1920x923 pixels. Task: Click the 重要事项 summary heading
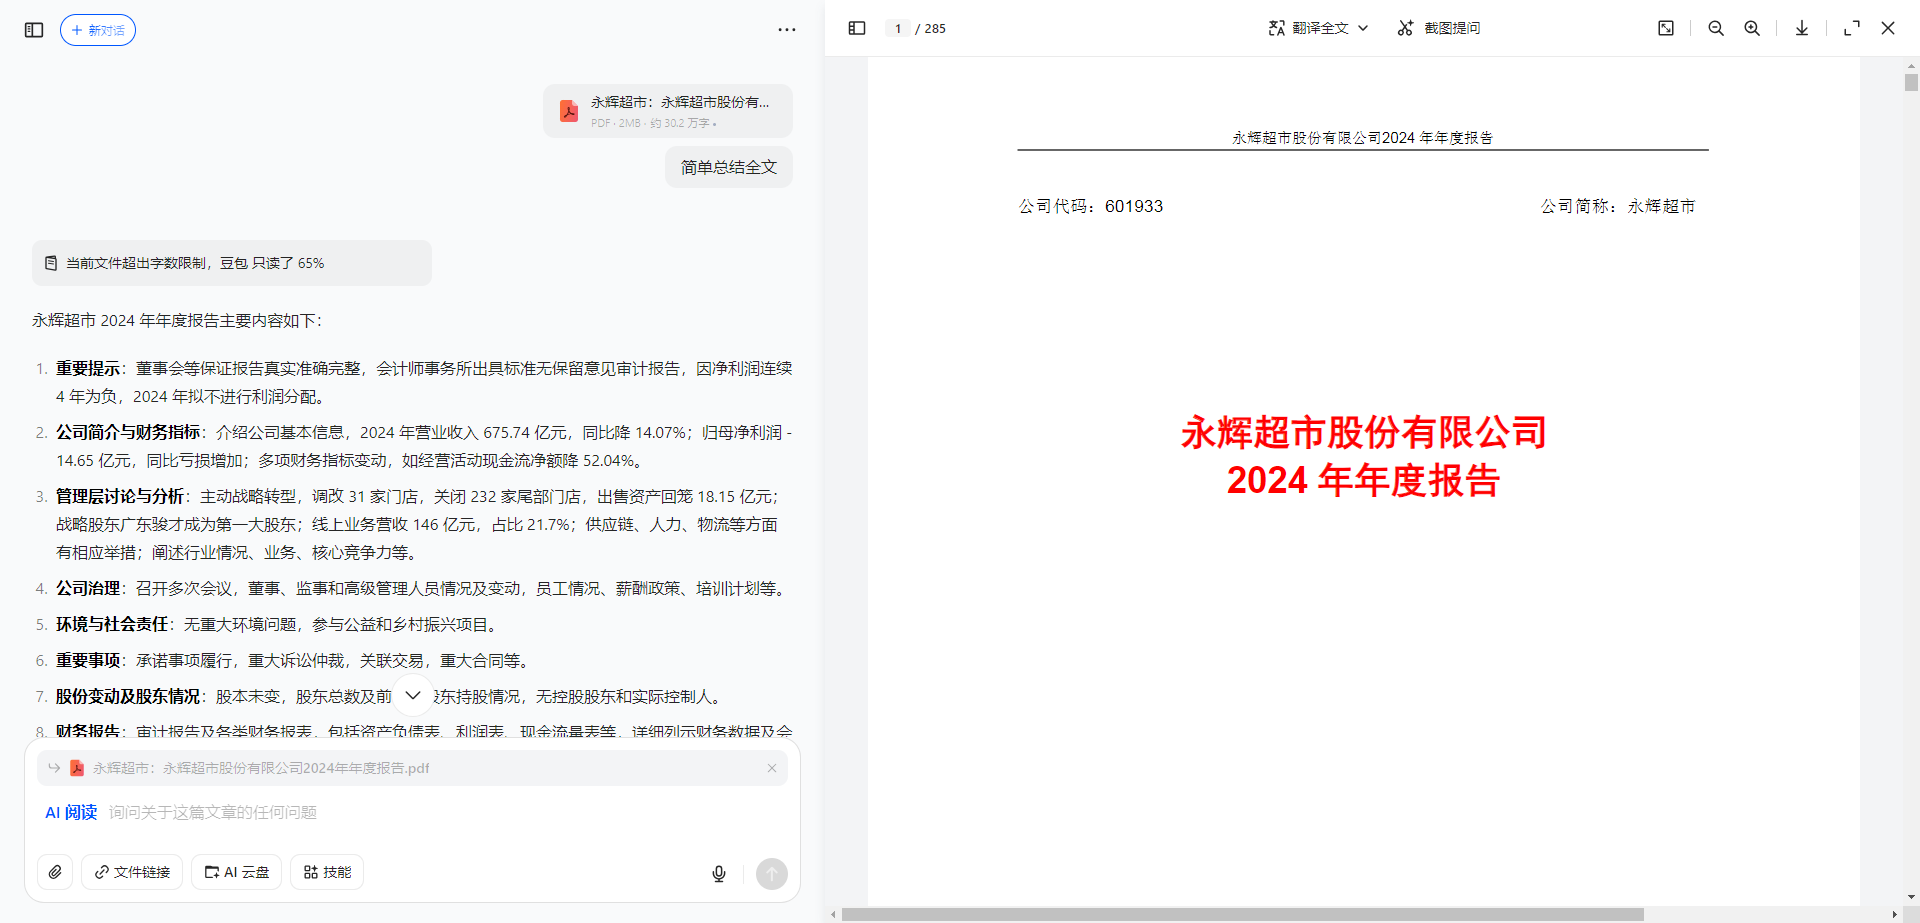(x=88, y=660)
